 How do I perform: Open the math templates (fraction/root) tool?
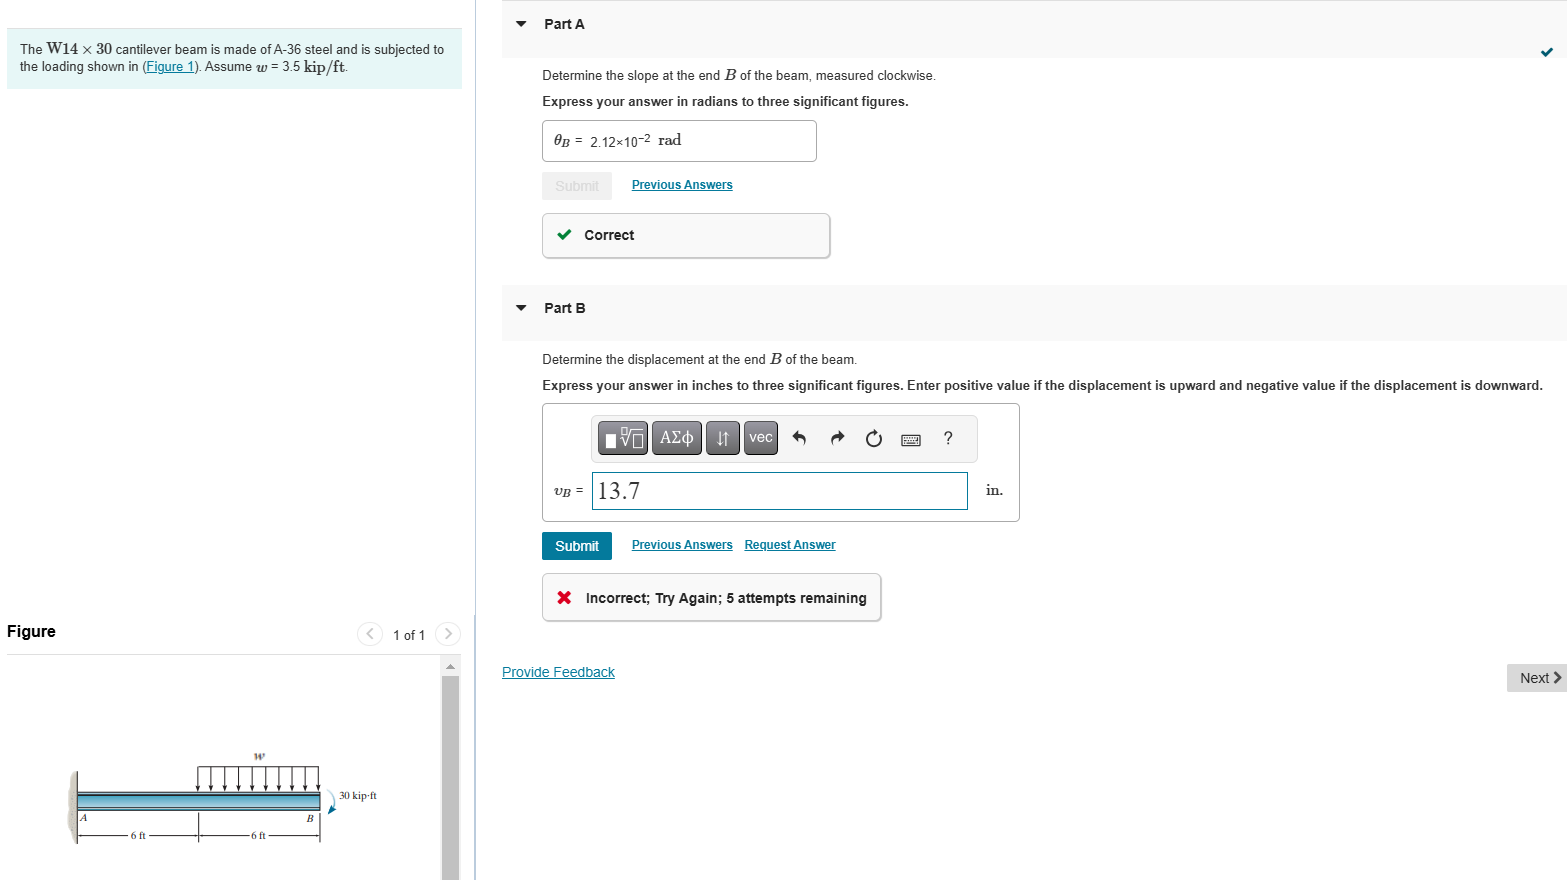pos(622,438)
